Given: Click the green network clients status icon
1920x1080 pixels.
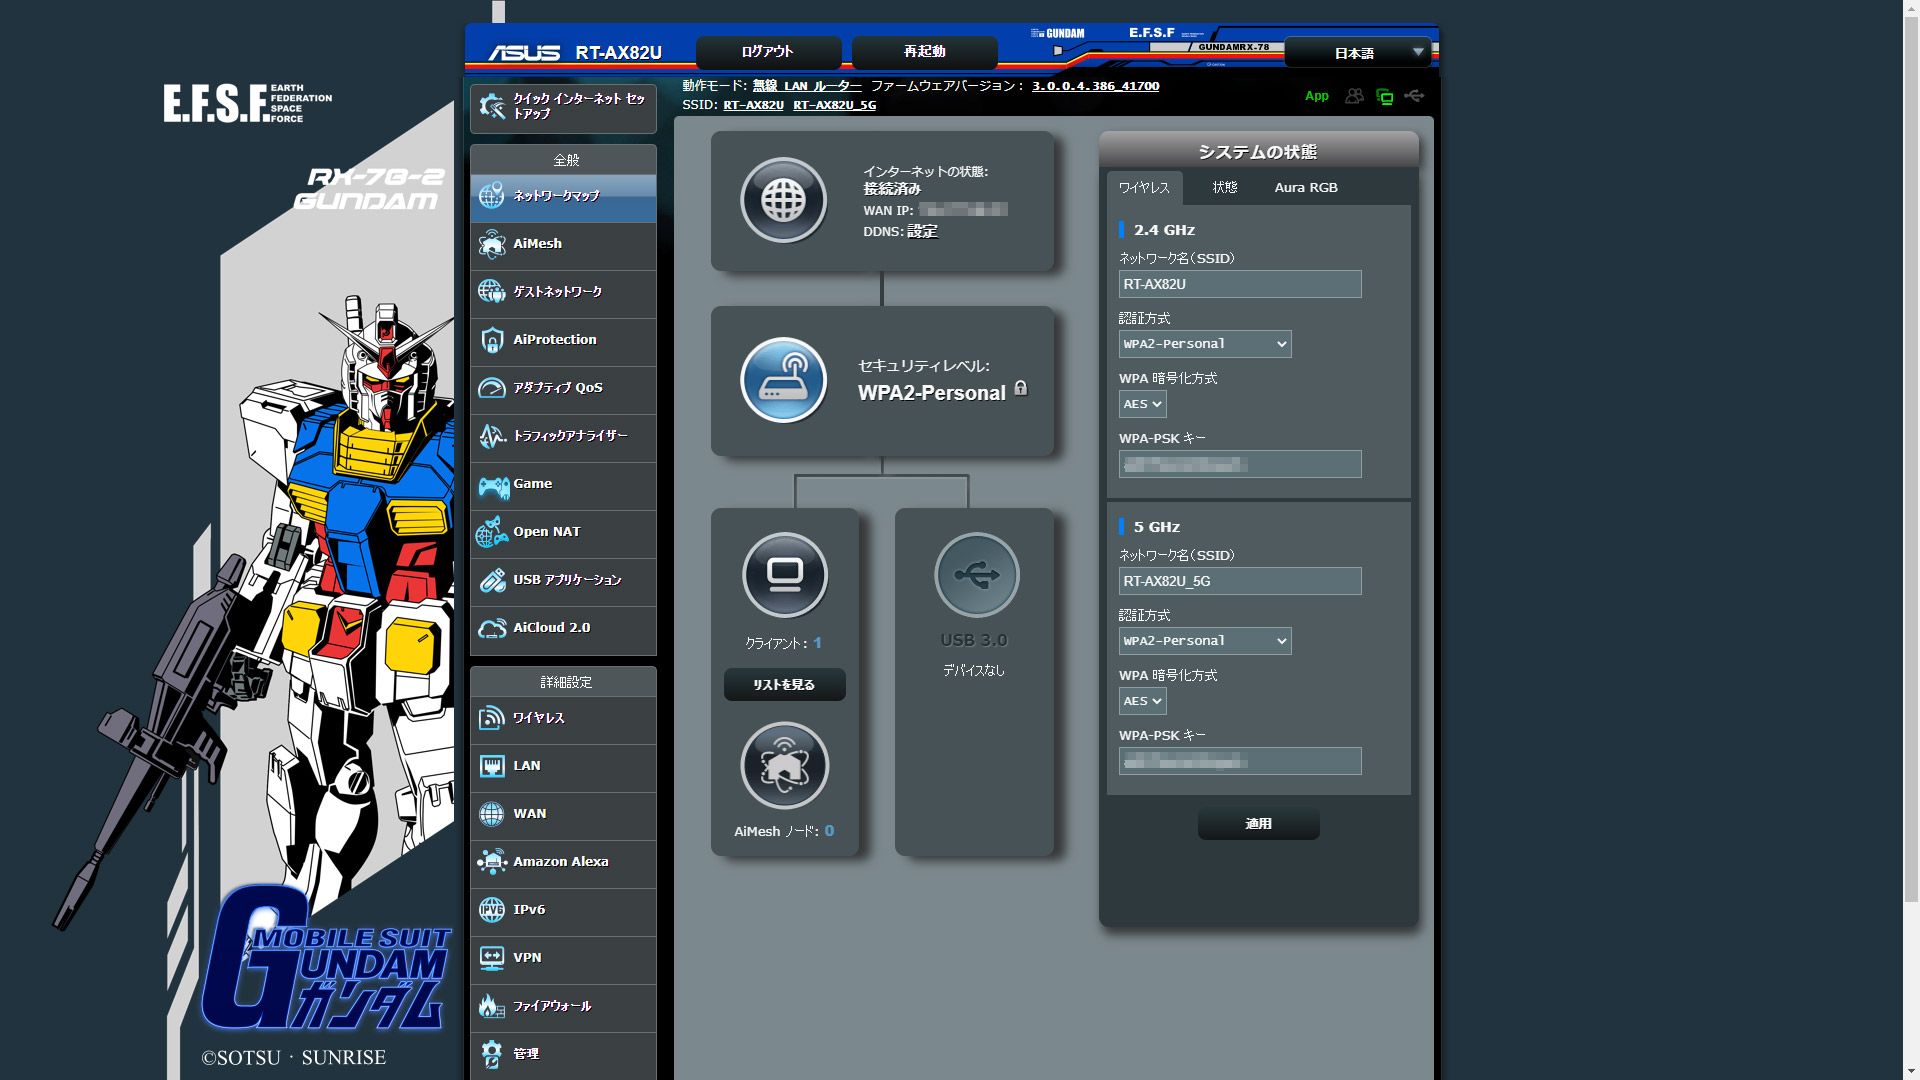Looking at the screenshot, I should click(1385, 97).
